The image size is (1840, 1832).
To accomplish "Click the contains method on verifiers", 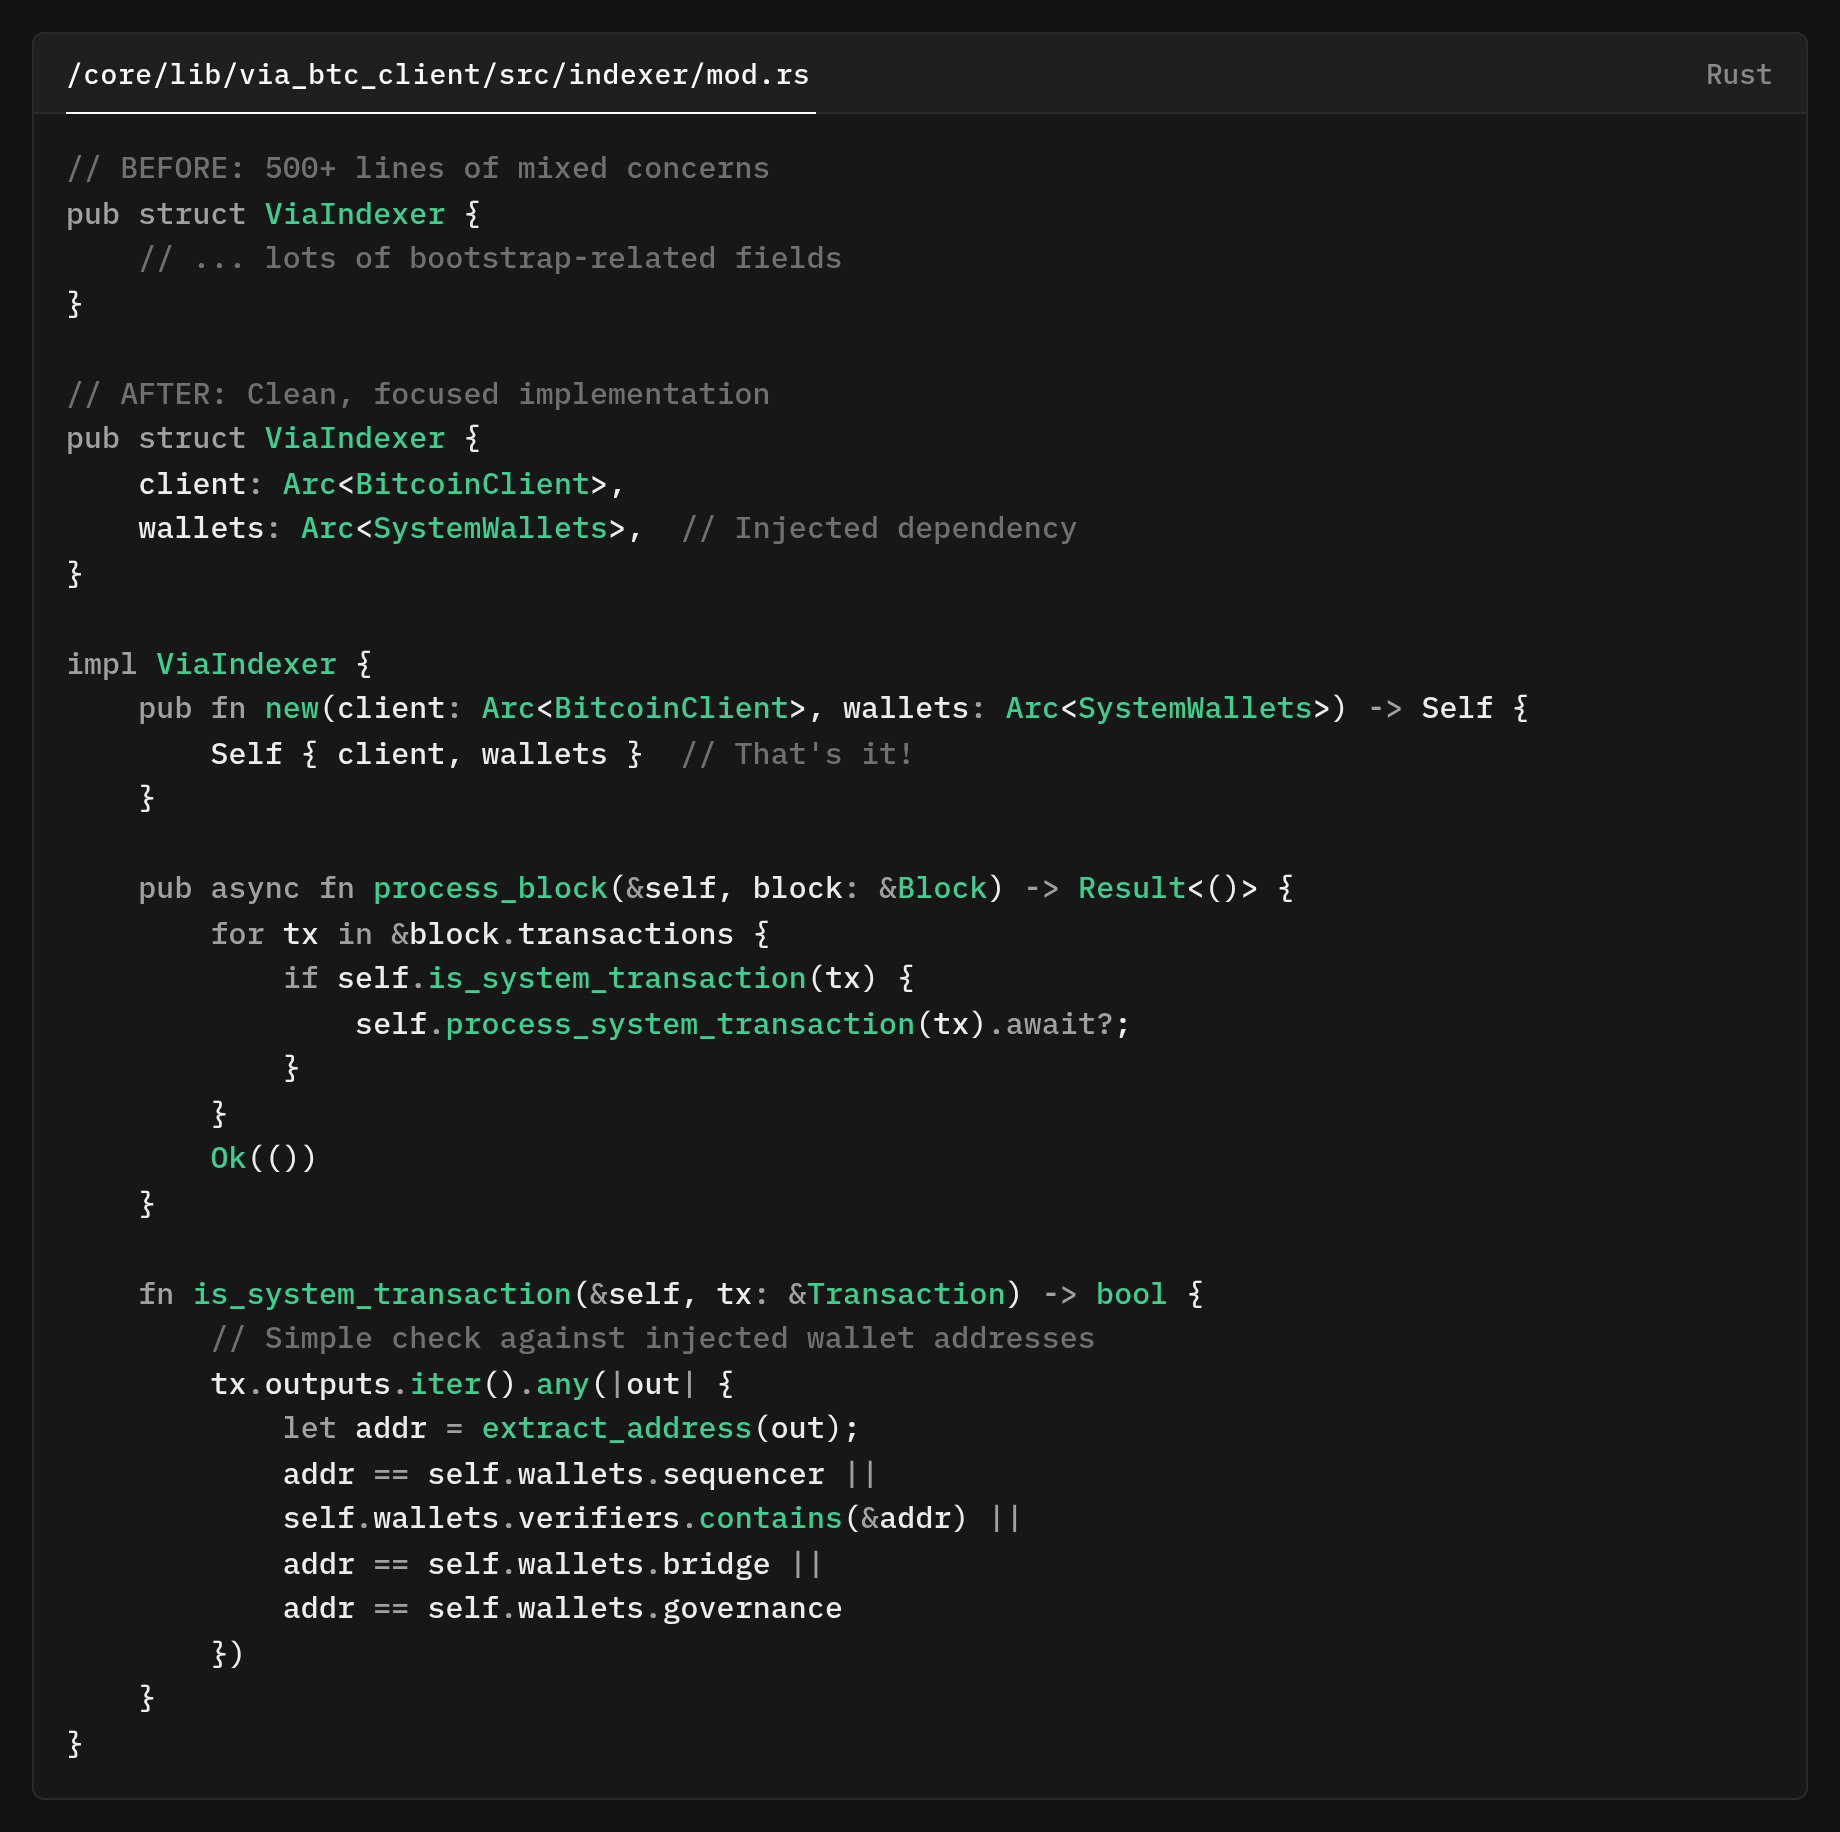I will point(770,1518).
